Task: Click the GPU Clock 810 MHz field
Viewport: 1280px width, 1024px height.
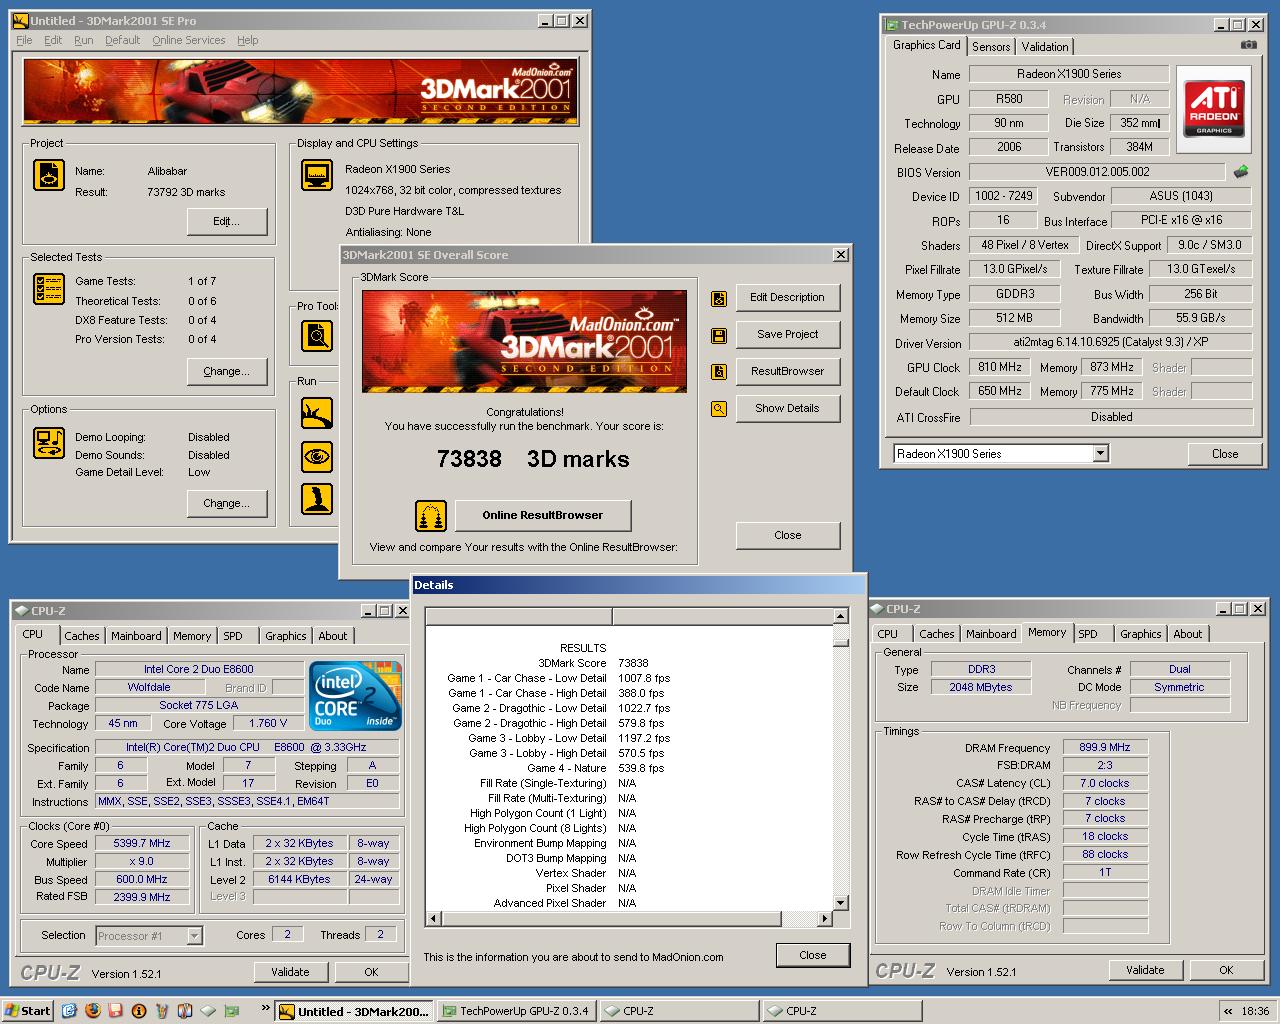Action: [x=1000, y=368]
